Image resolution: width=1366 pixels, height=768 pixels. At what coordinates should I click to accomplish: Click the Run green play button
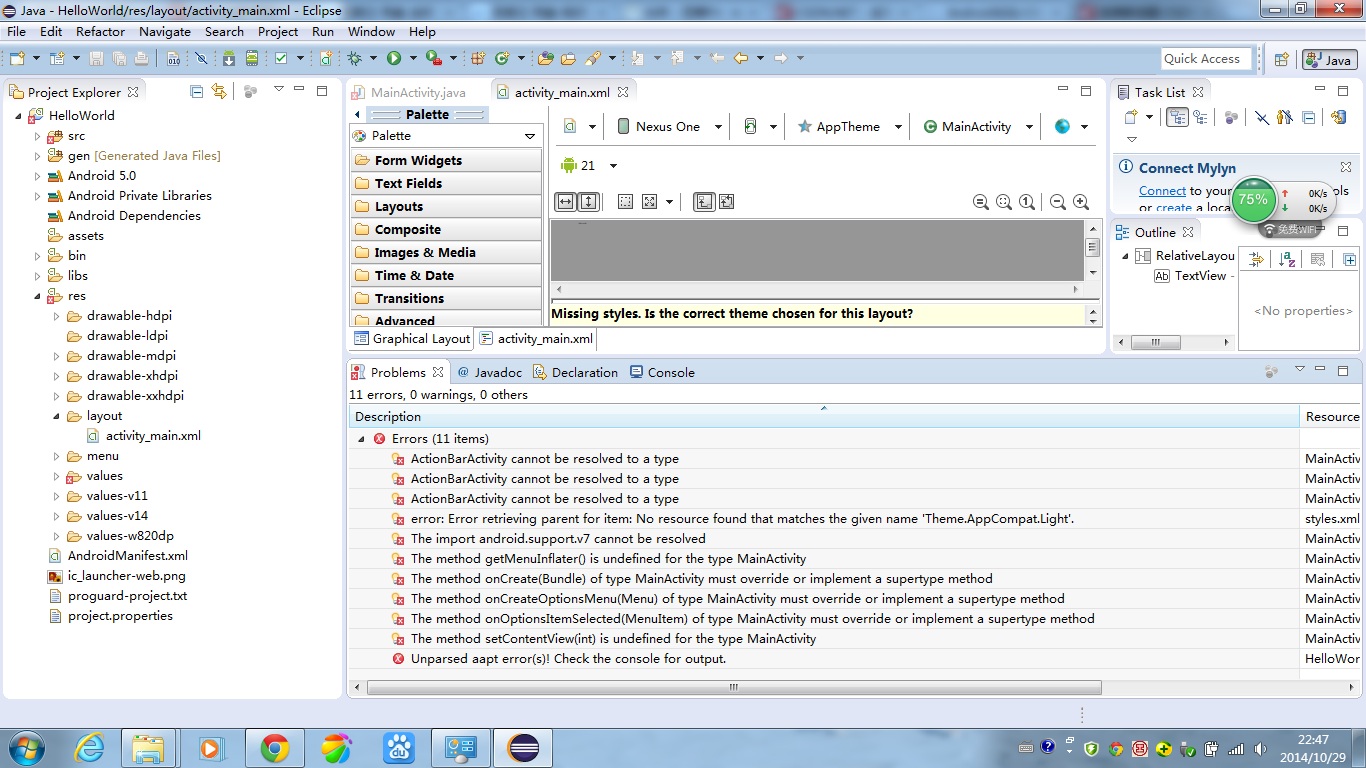click(x=394, y=59)
